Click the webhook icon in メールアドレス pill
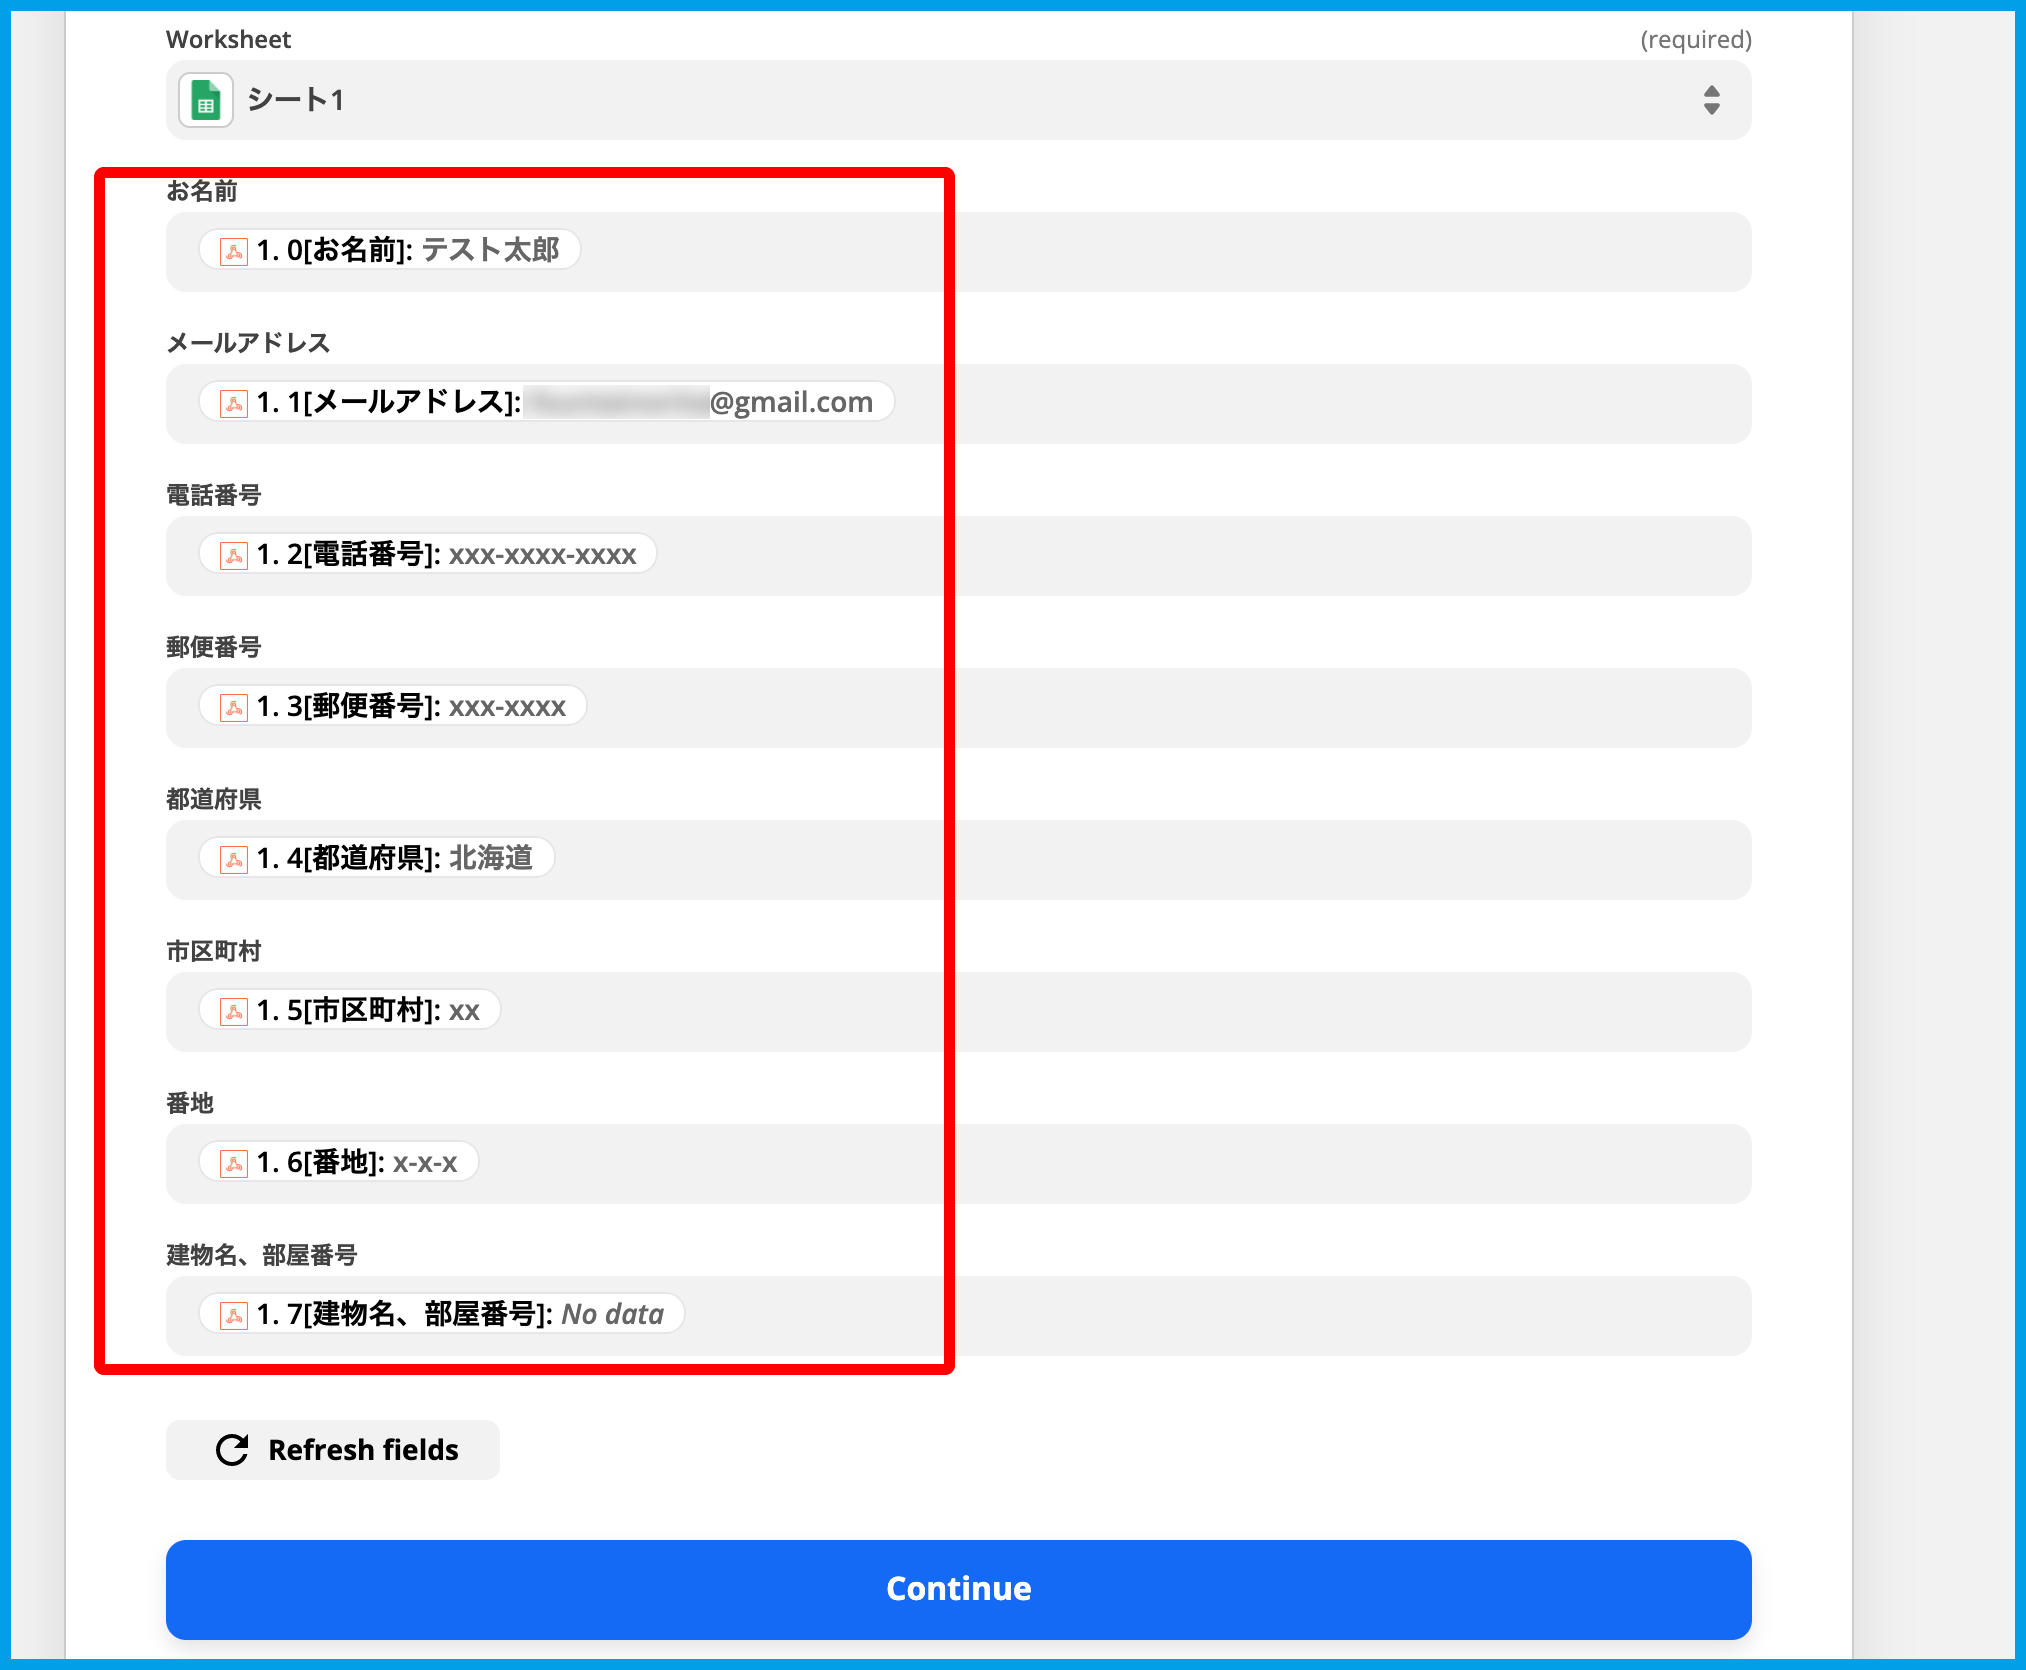 [234, 403]
